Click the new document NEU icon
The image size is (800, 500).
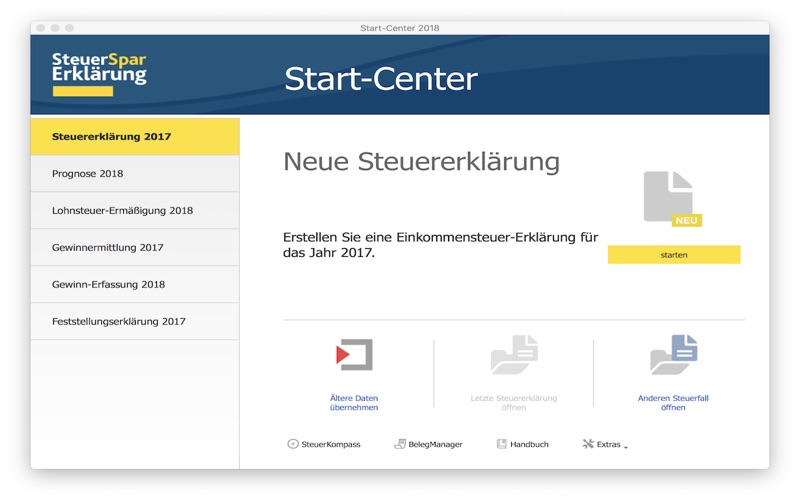point(672,199)
